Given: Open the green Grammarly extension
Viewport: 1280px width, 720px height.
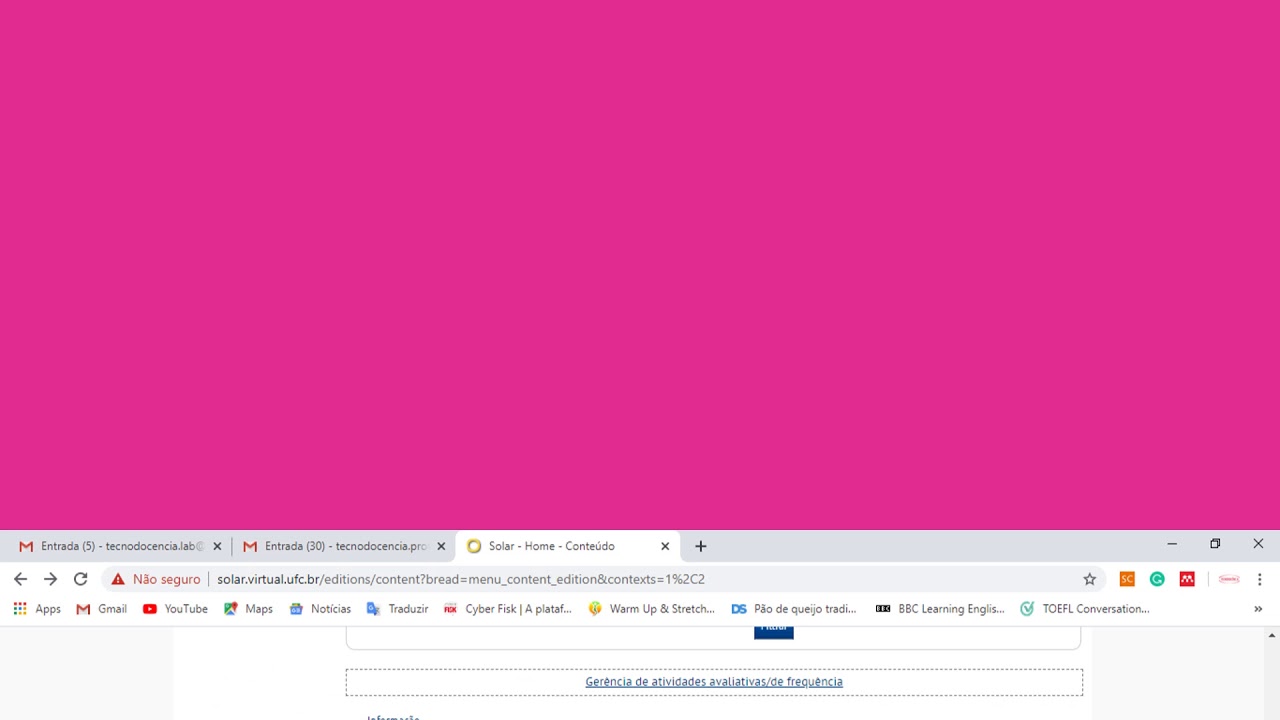Looking at the screenshot, I should 1157,579.
